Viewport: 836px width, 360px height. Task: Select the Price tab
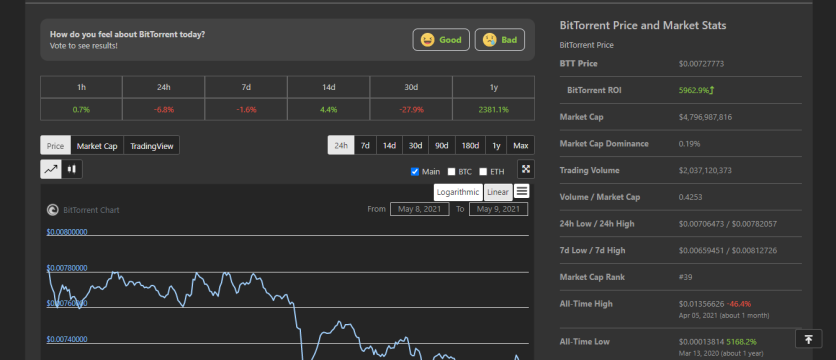click(55, 146)
